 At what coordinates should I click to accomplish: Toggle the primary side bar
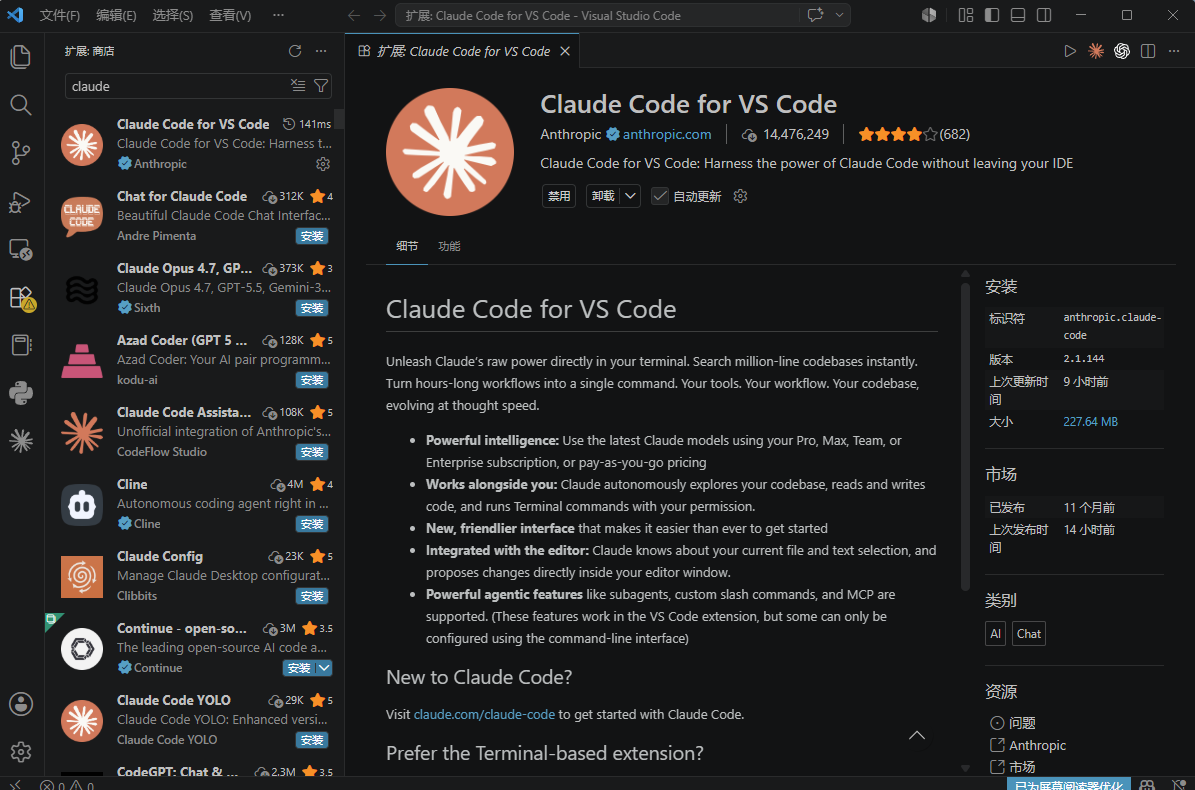click(992, 15)
